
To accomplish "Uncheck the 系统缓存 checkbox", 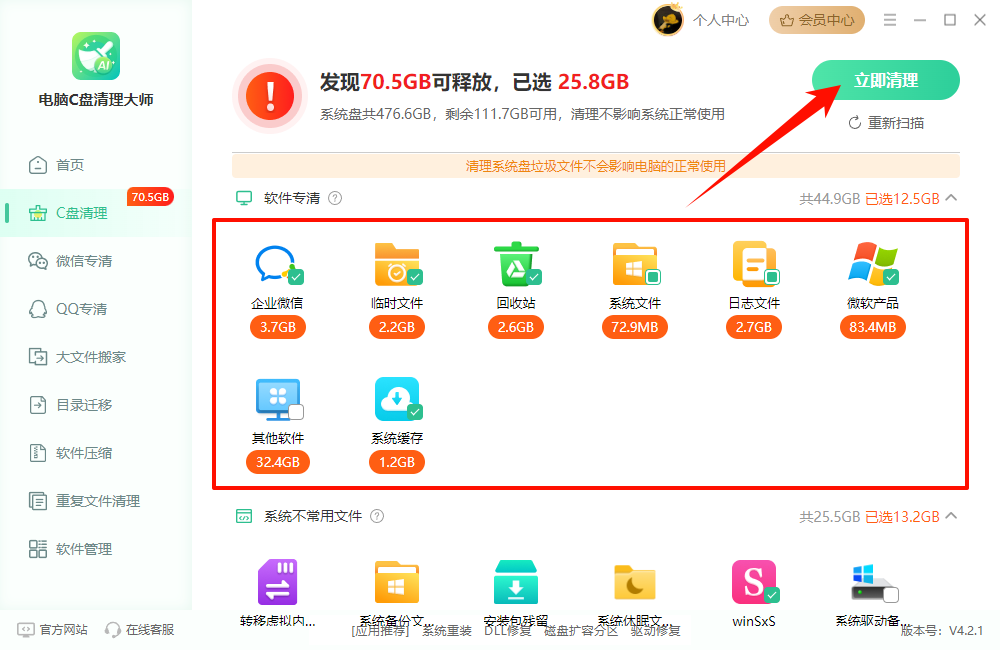I will (x=415, y=412).
